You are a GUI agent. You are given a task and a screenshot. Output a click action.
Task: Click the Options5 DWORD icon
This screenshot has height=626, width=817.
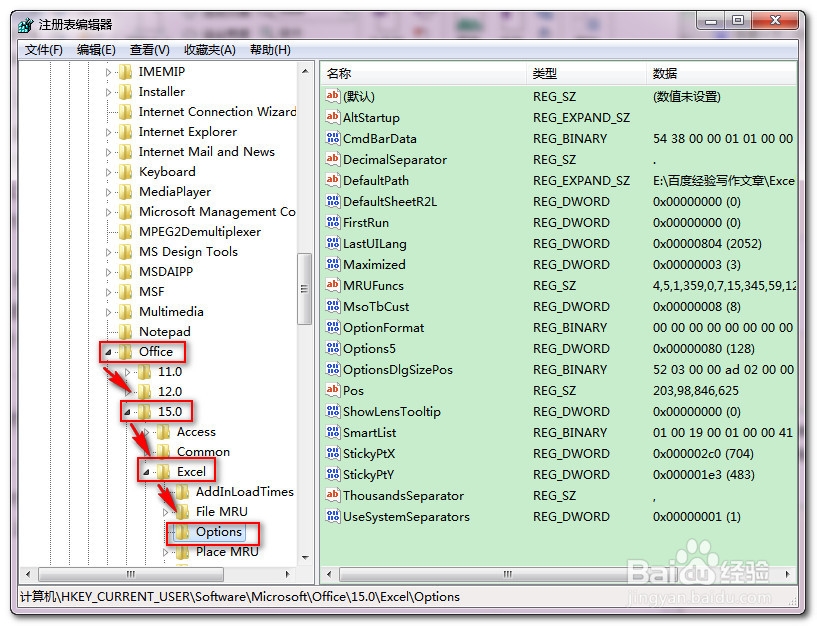tap(332, 348)
